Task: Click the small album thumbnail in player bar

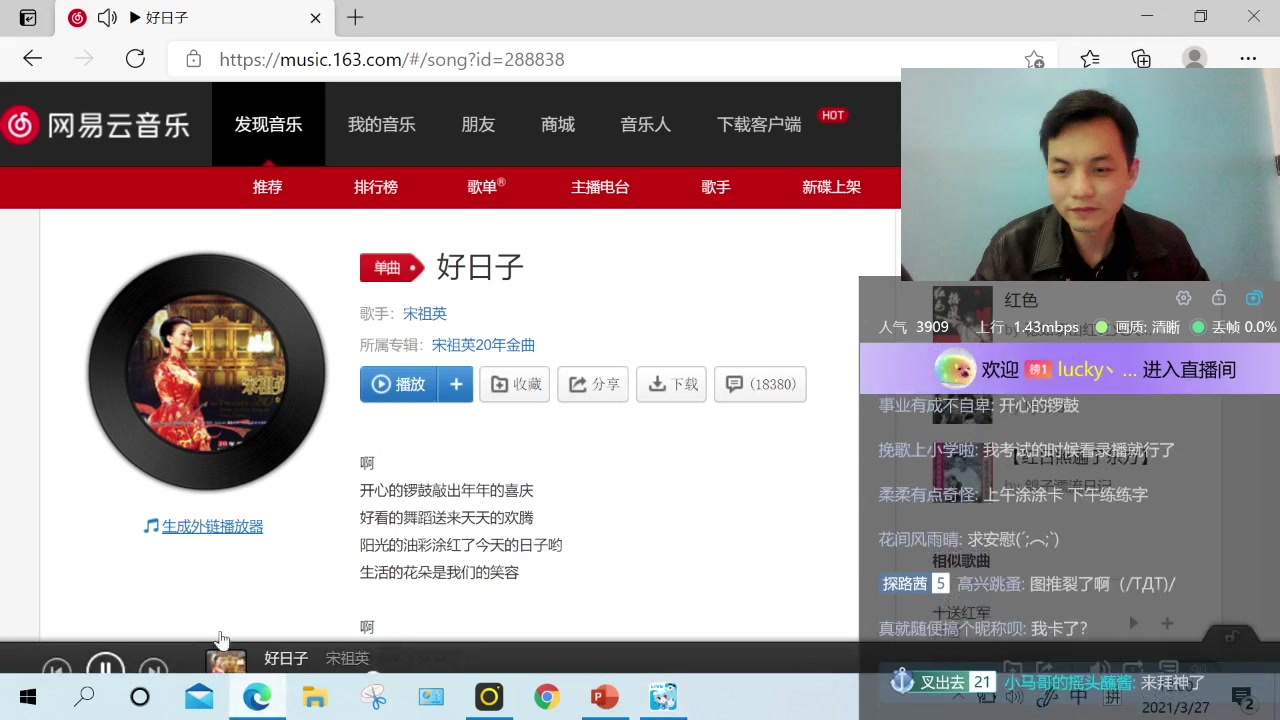Action: pos(226,661)
